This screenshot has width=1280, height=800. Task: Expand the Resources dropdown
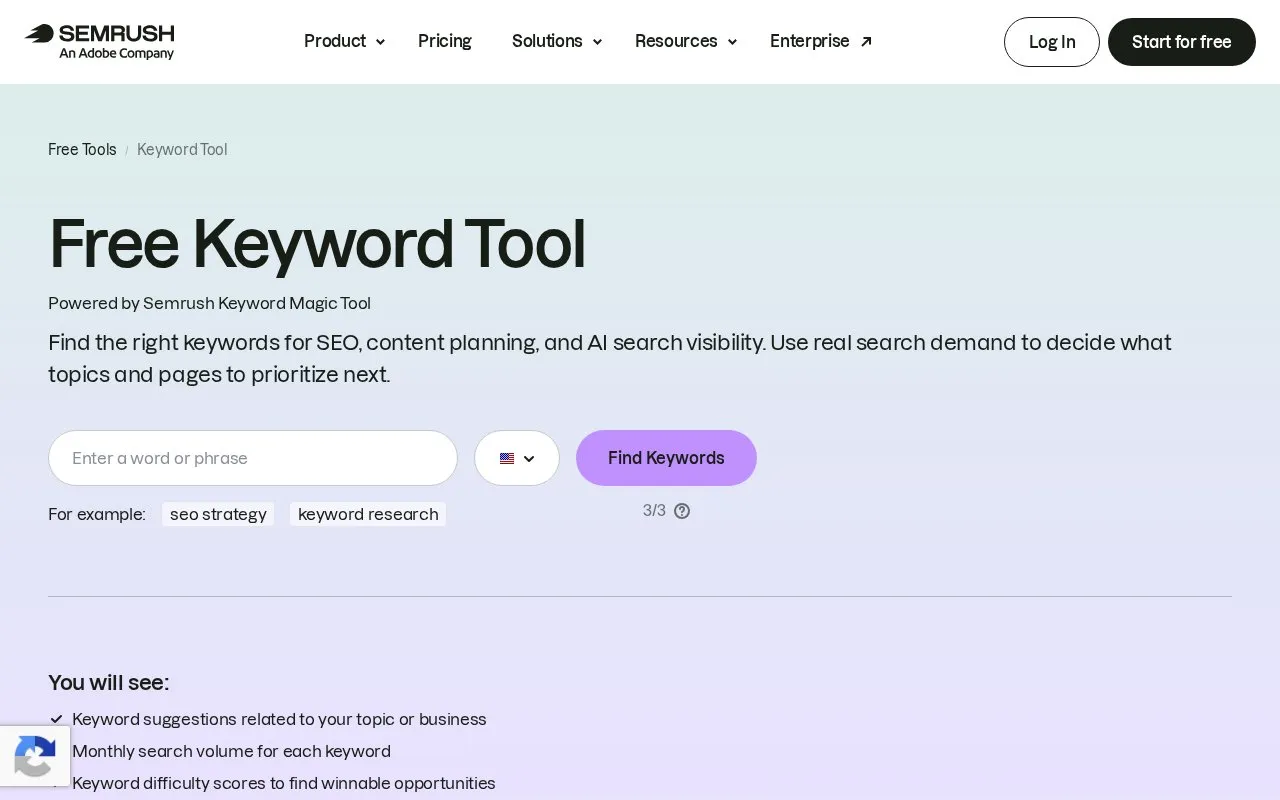pyautogui.click(x=686, y=41)
